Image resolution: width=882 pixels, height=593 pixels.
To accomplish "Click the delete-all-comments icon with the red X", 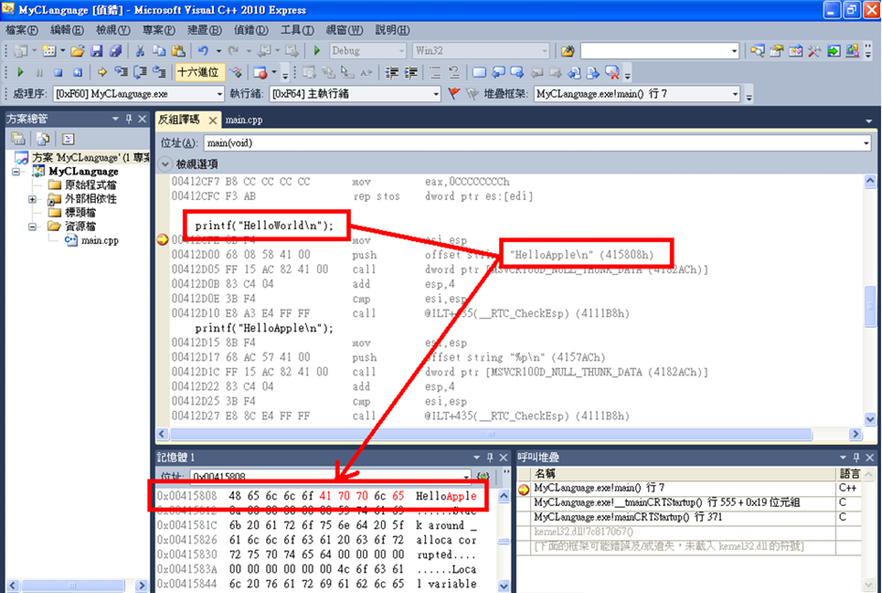I will (x=612, y=73).
